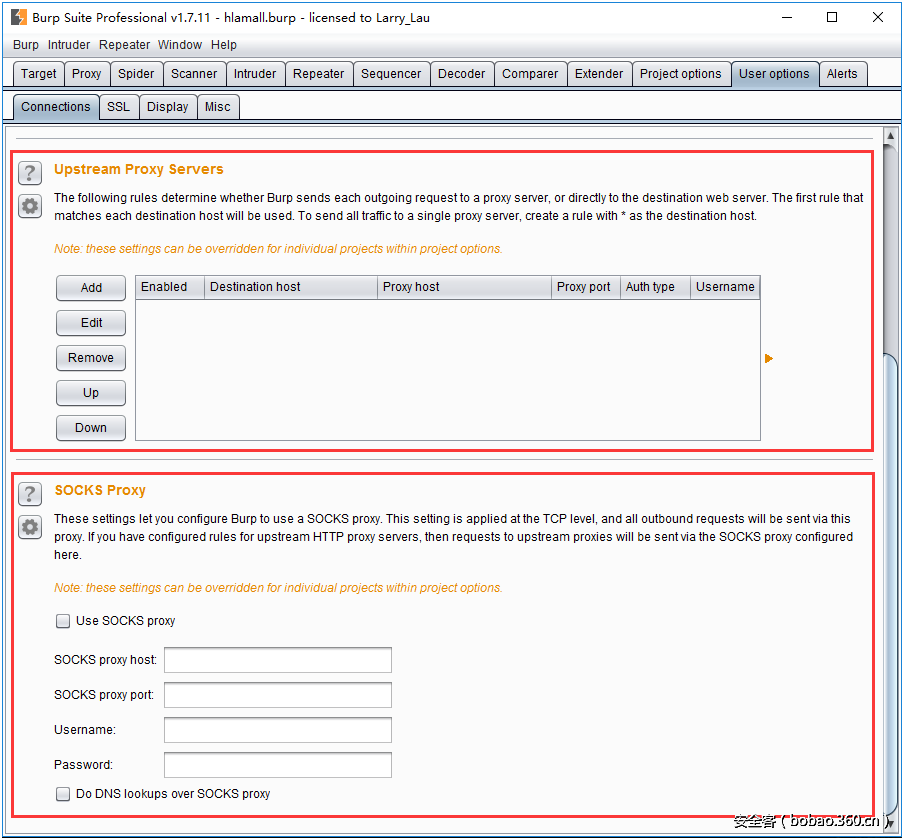Image resolution: width=904 pixels, height=839 pixels.
Task: Click SOCKS Proxy gear options icon
Action: (x=30, y=527)
